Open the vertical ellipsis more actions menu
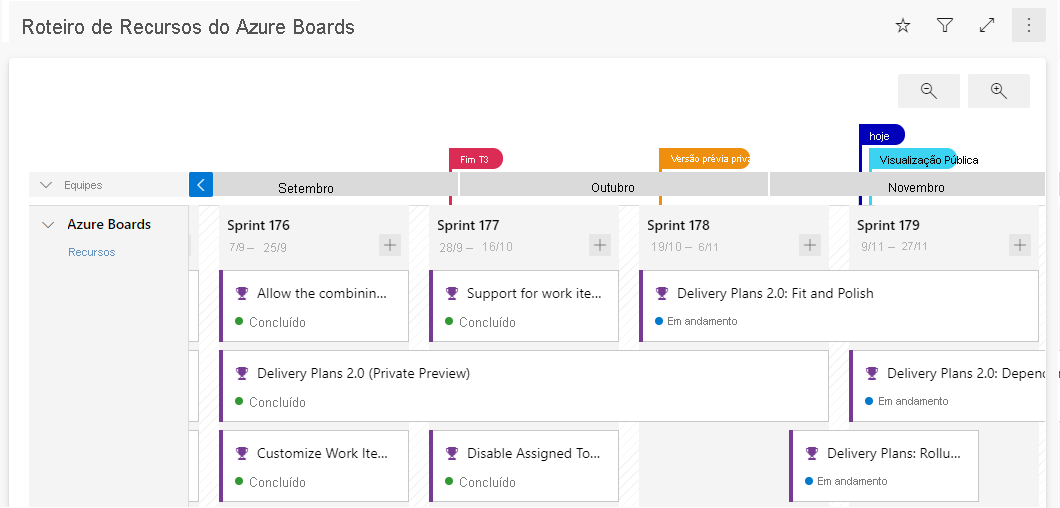 coord(1028,26)
